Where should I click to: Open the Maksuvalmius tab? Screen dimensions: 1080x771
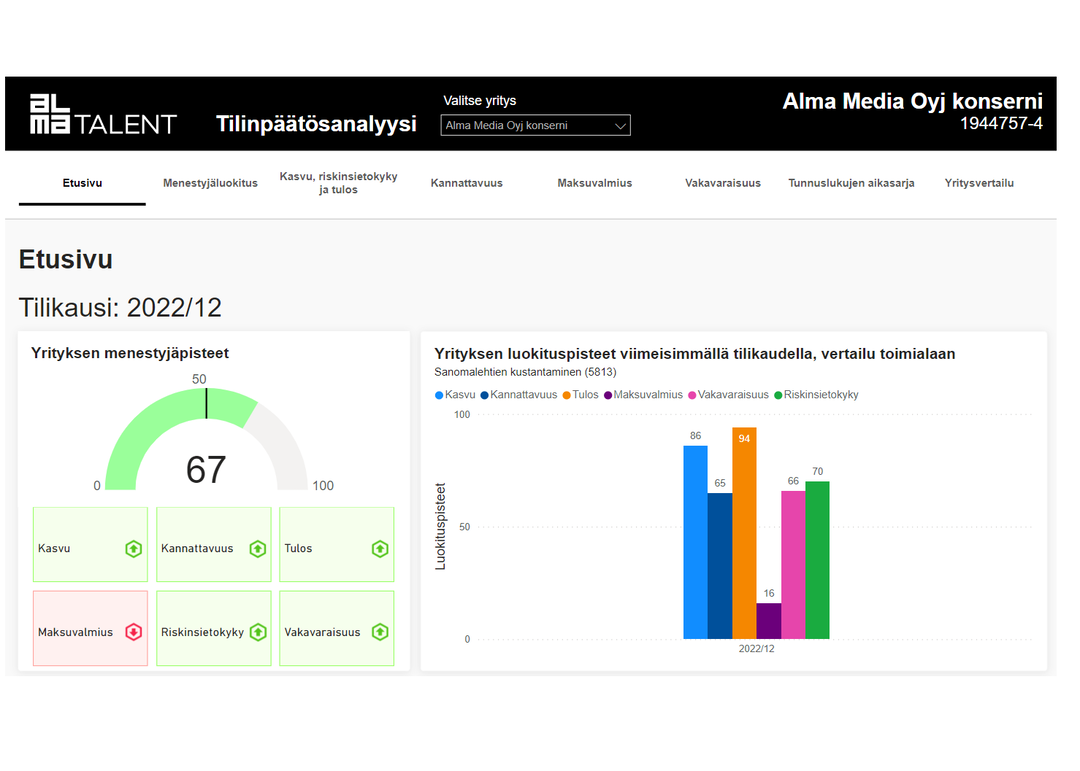(x=594, y=183)
